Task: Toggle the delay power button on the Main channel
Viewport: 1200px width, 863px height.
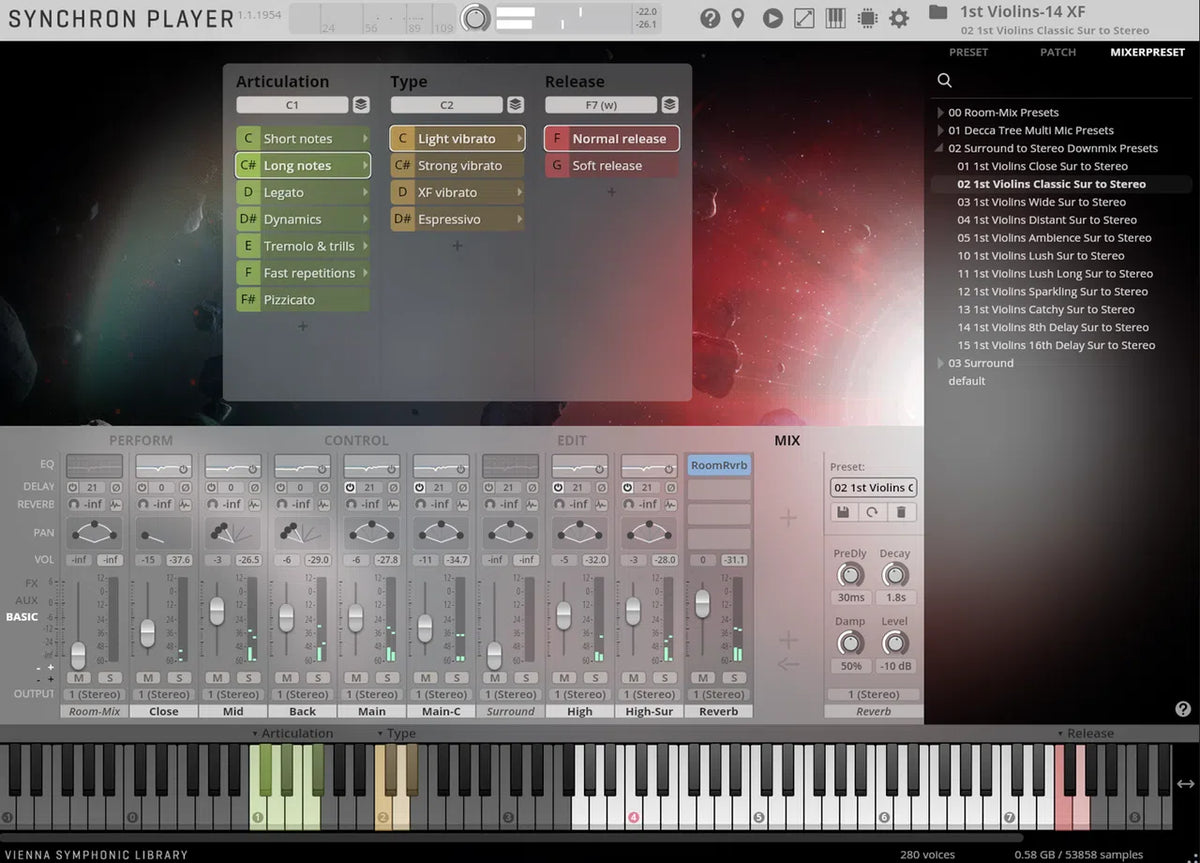Action: 350,487
